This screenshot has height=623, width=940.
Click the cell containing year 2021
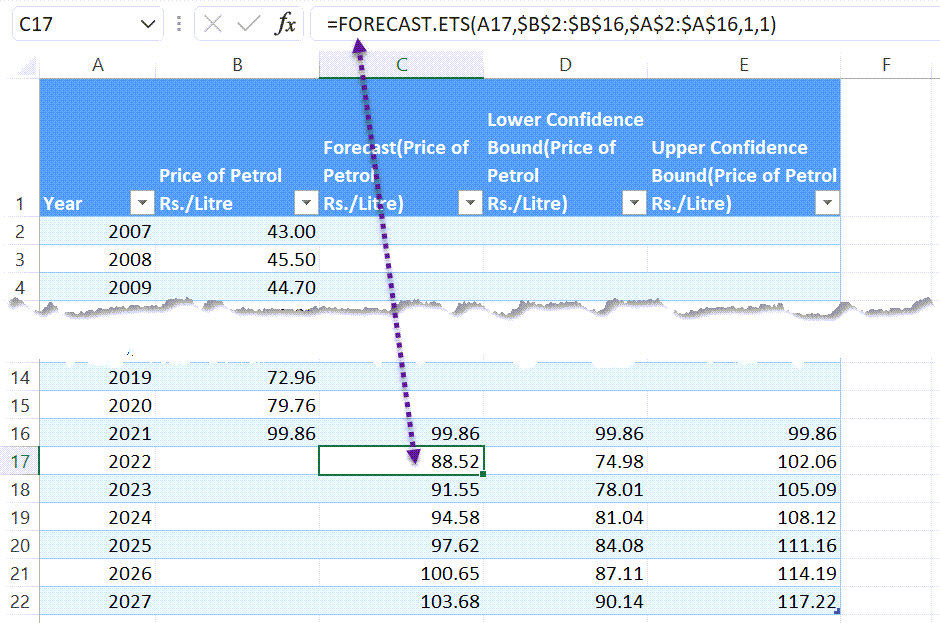pos(98,433)
